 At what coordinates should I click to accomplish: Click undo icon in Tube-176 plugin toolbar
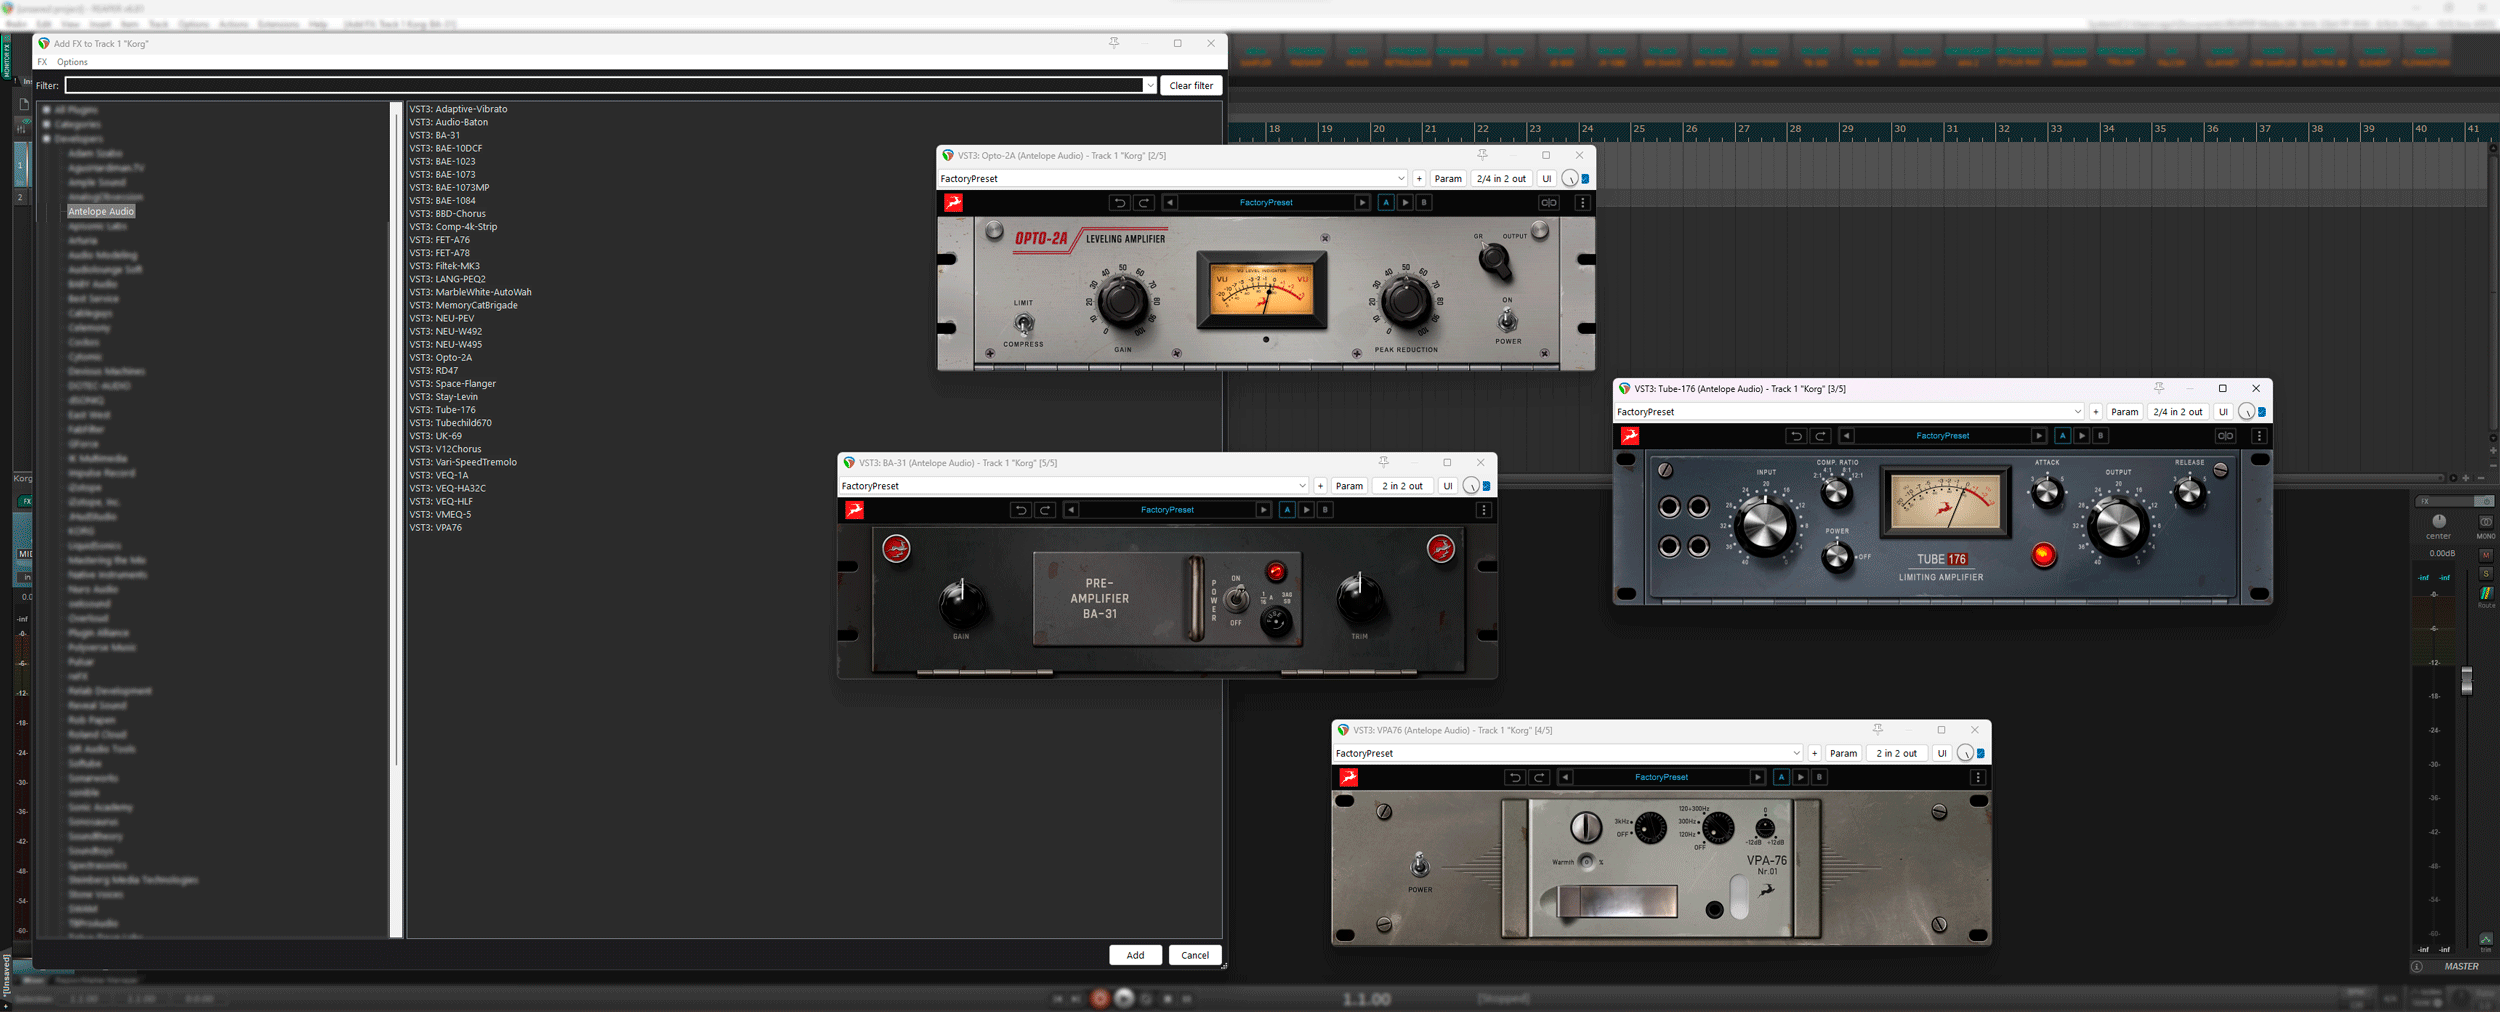pos(1796,436)
